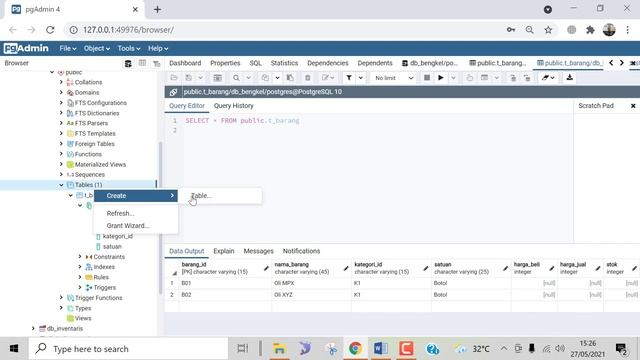Viewport: 640px width, 360px height.
Task: Open Chrome from the Windows taskbar
Action: 355,349
